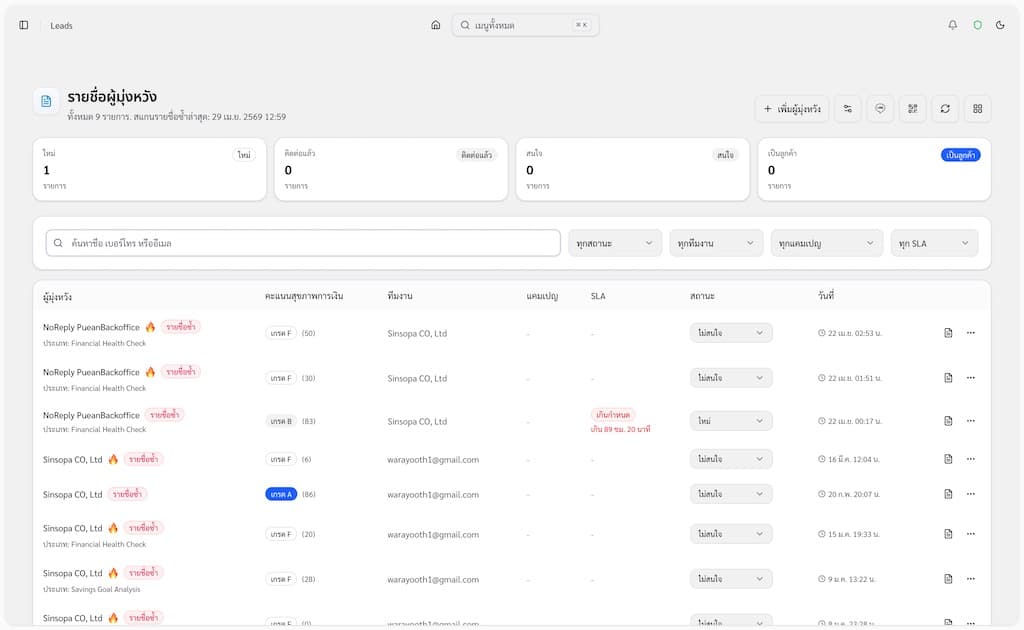Expand the ทุกทีมงาน team filter
Image resolution: width=1024 pixels, height=630 pixels.
(716, 243)
